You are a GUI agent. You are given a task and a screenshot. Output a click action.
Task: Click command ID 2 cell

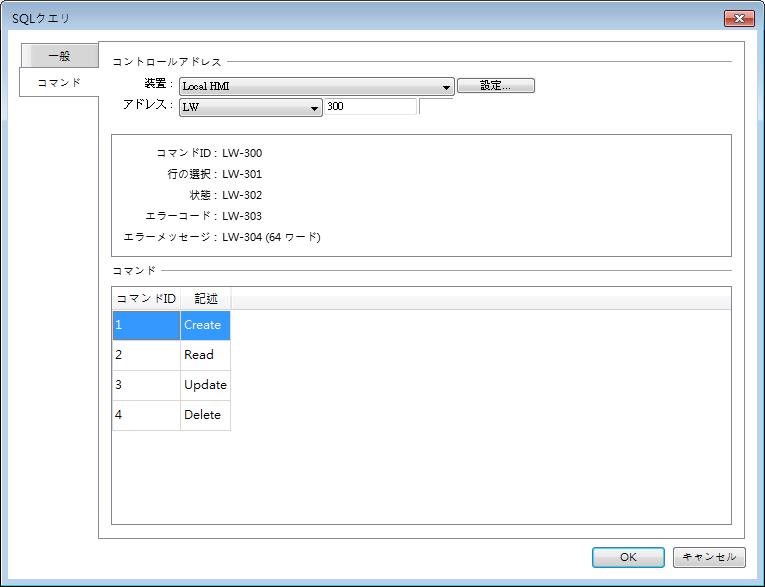pos(146,355)
